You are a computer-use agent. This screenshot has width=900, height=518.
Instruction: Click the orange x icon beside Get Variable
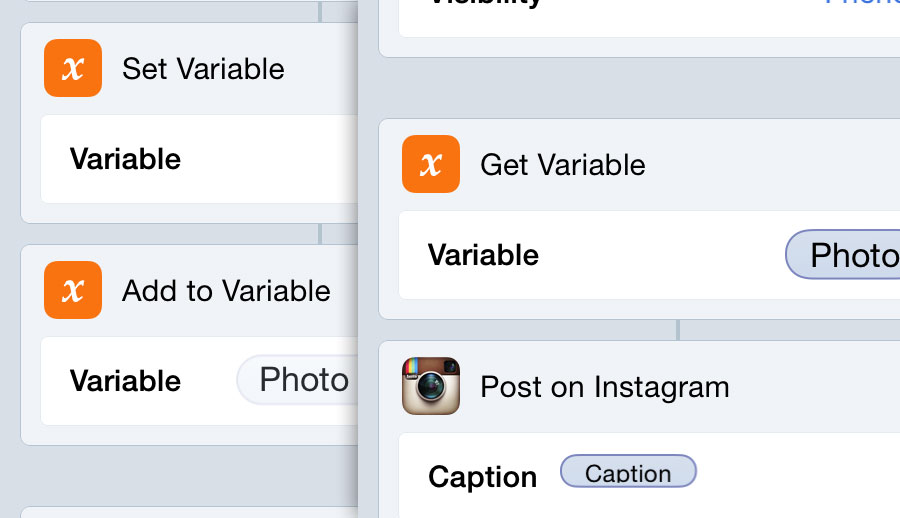(x=431, y=164)
